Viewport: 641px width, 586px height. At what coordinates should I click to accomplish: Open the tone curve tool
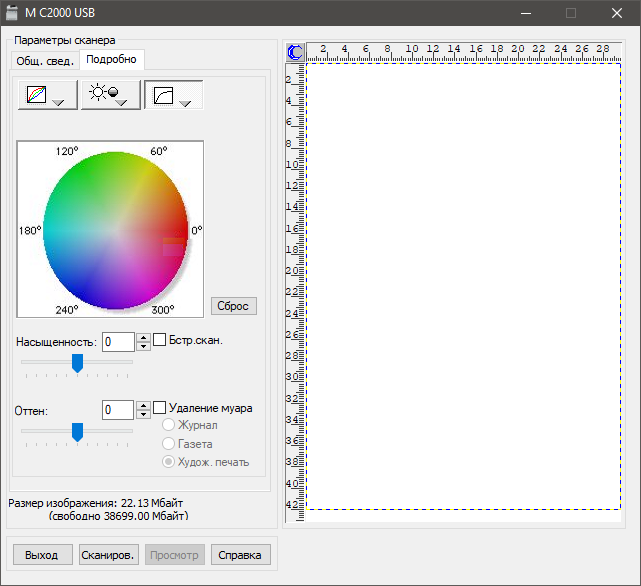coord(173,96)
